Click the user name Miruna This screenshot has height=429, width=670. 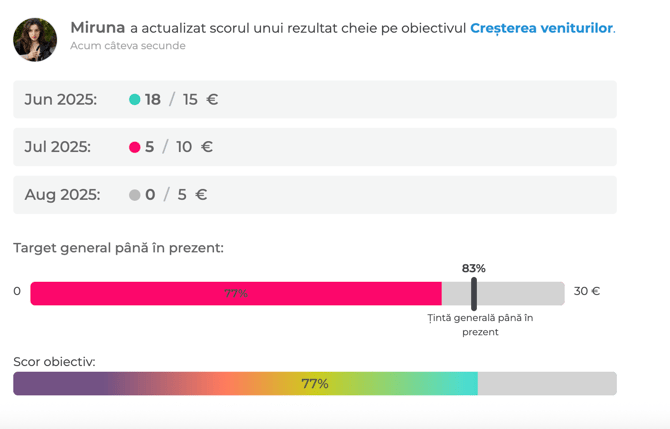(x=97, y=28)
